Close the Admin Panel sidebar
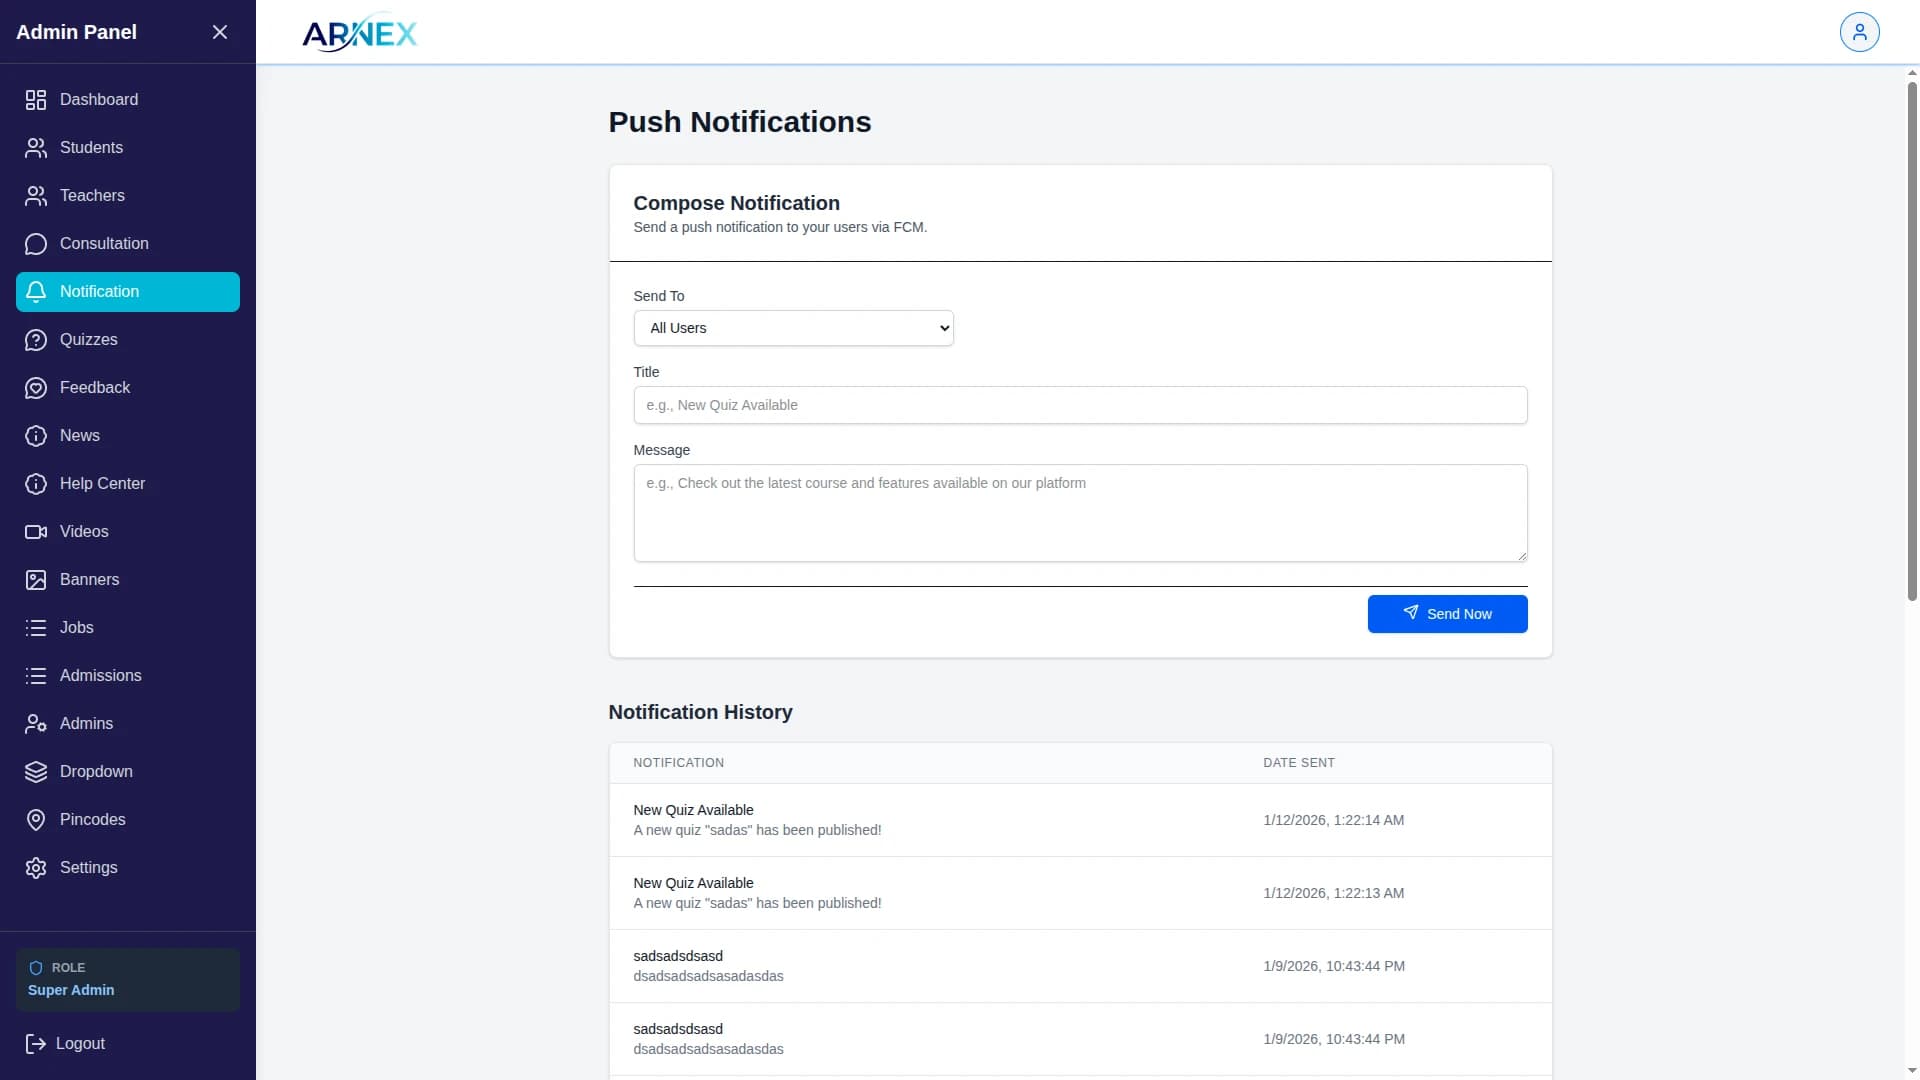The image size is (1920, 1080). click(220, 32)
